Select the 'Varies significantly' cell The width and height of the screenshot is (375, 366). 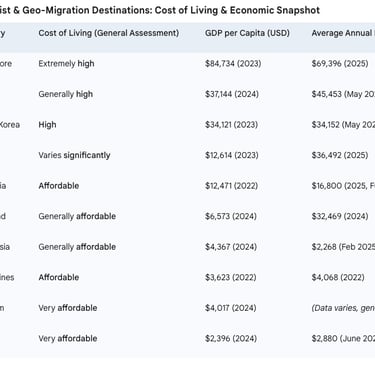(74, 155)
